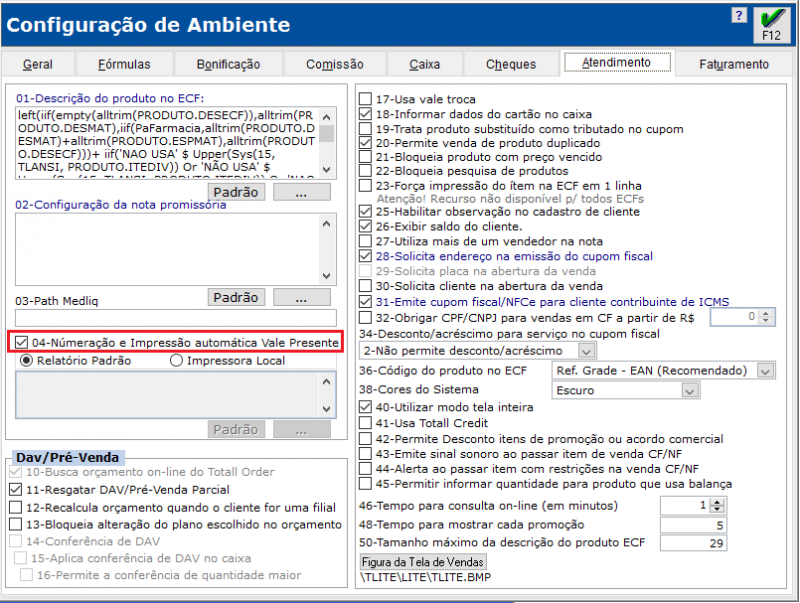This screenshot has width=800, height=603.
Task: Uncheck "04-Numeração e Impressão automática Vale Presente"
Action: [x=22, y=343]
